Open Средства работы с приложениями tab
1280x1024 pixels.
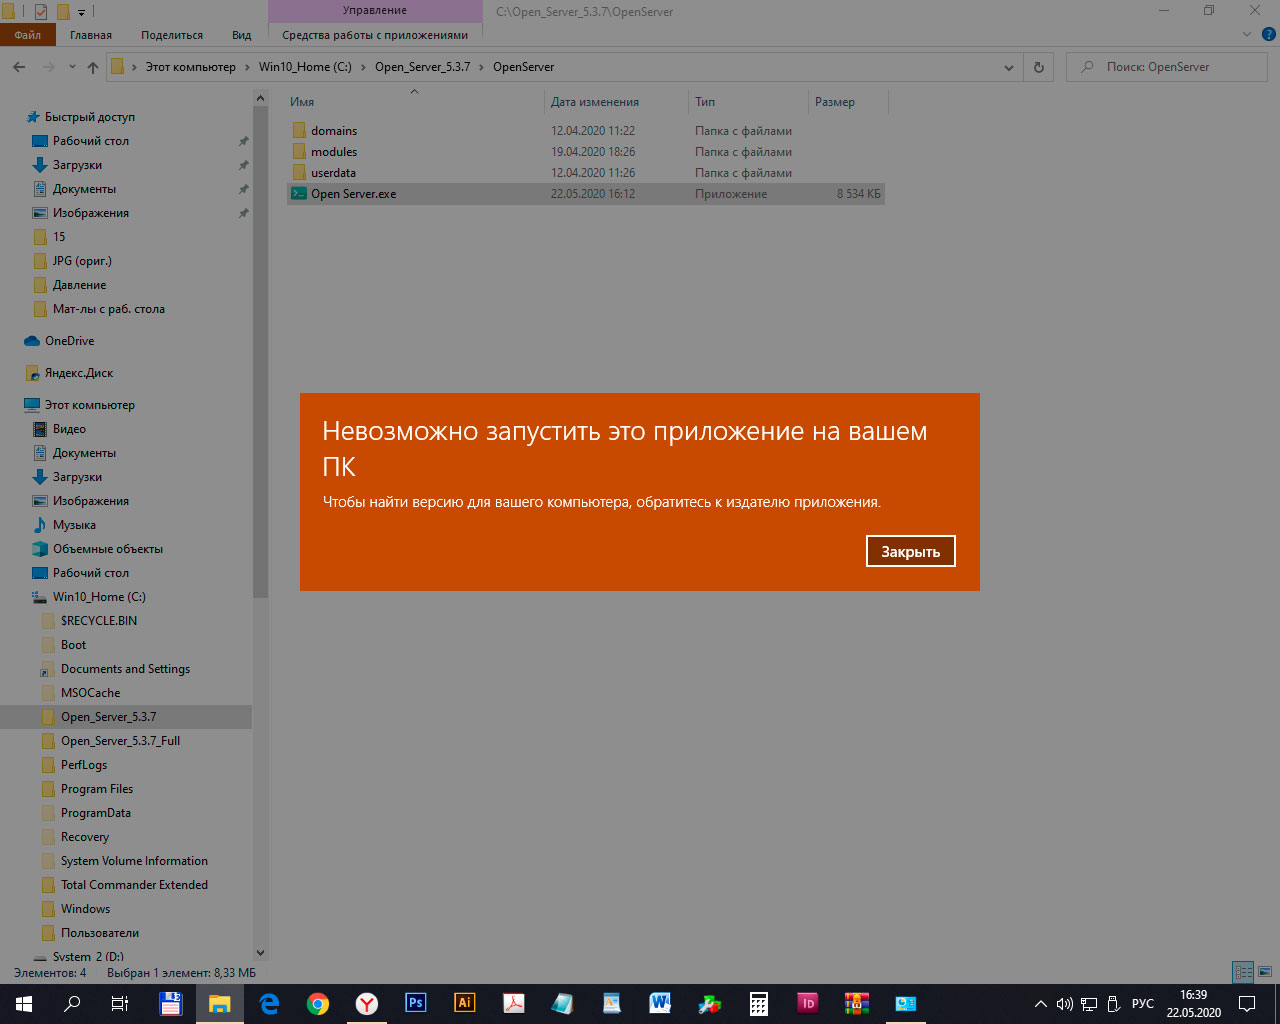click(x=375, y=35)
